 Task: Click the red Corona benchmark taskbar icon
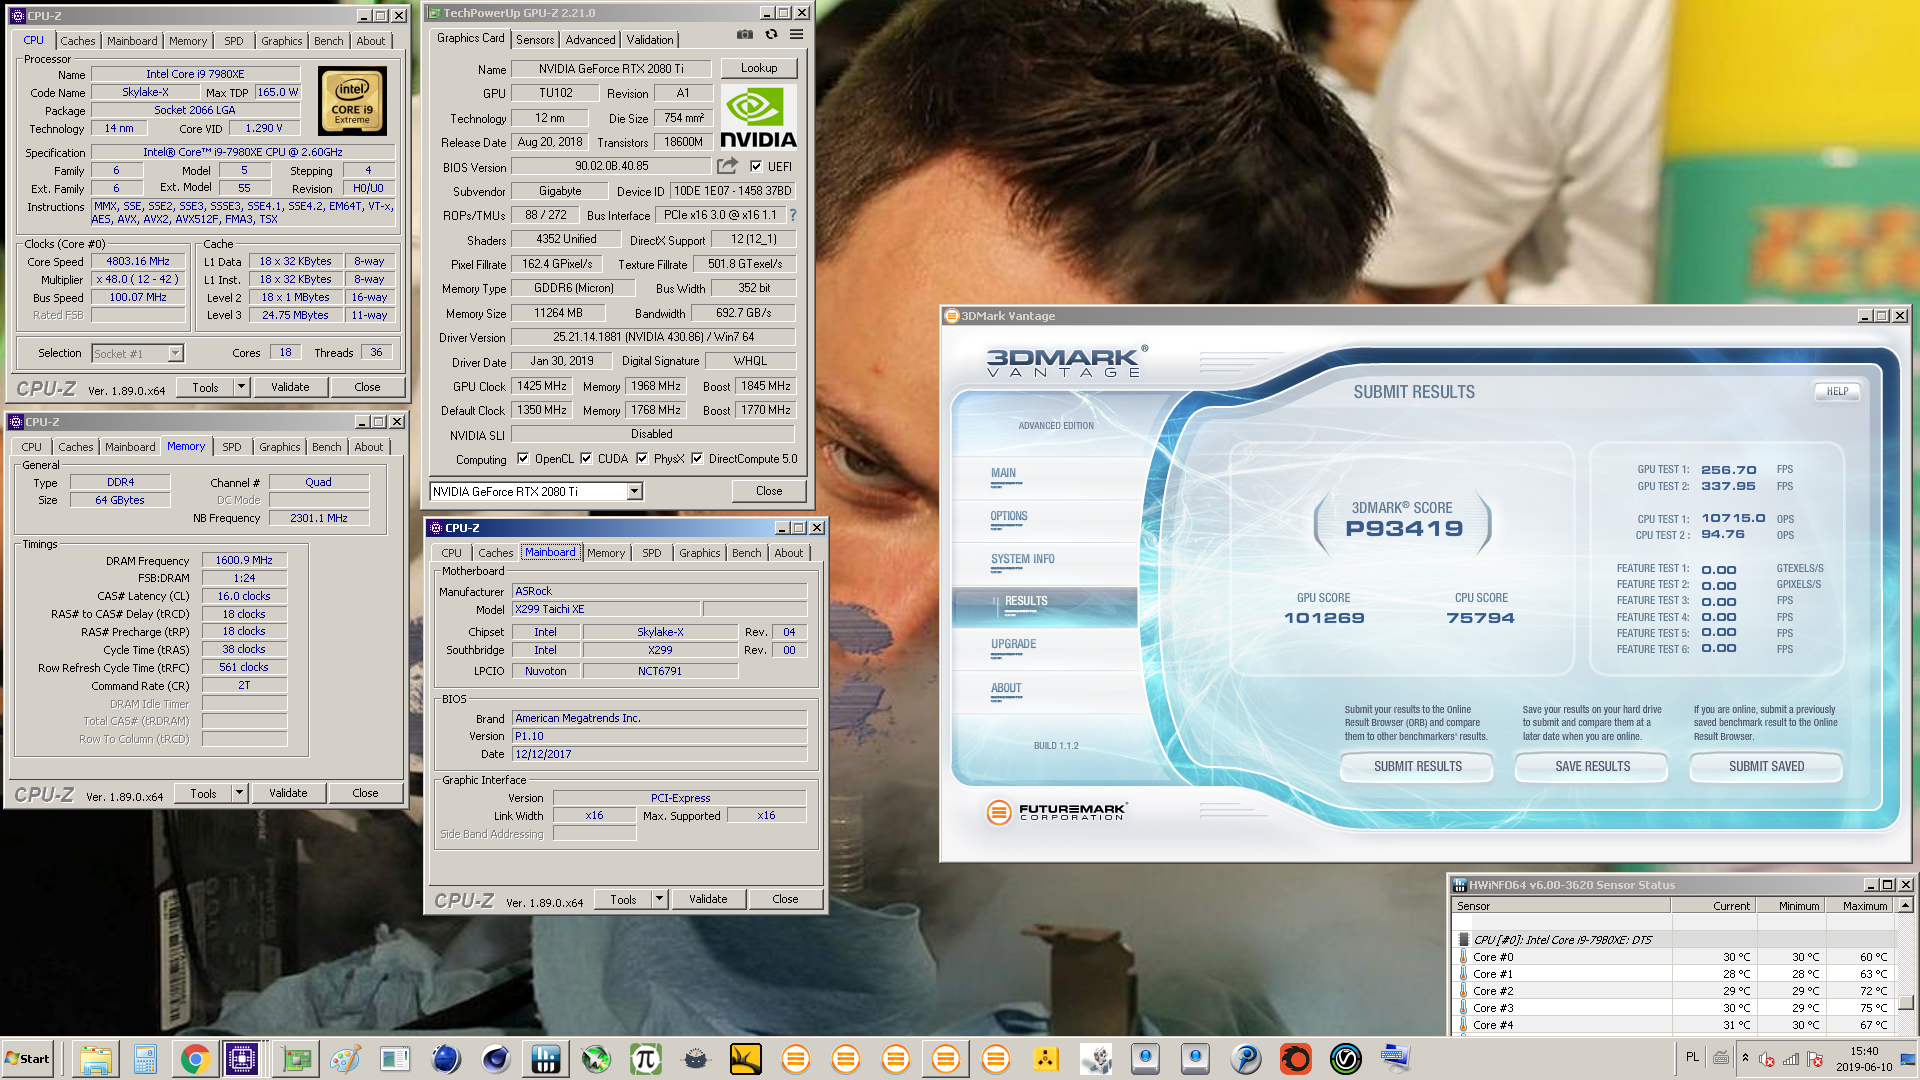click(1296, 1059)
